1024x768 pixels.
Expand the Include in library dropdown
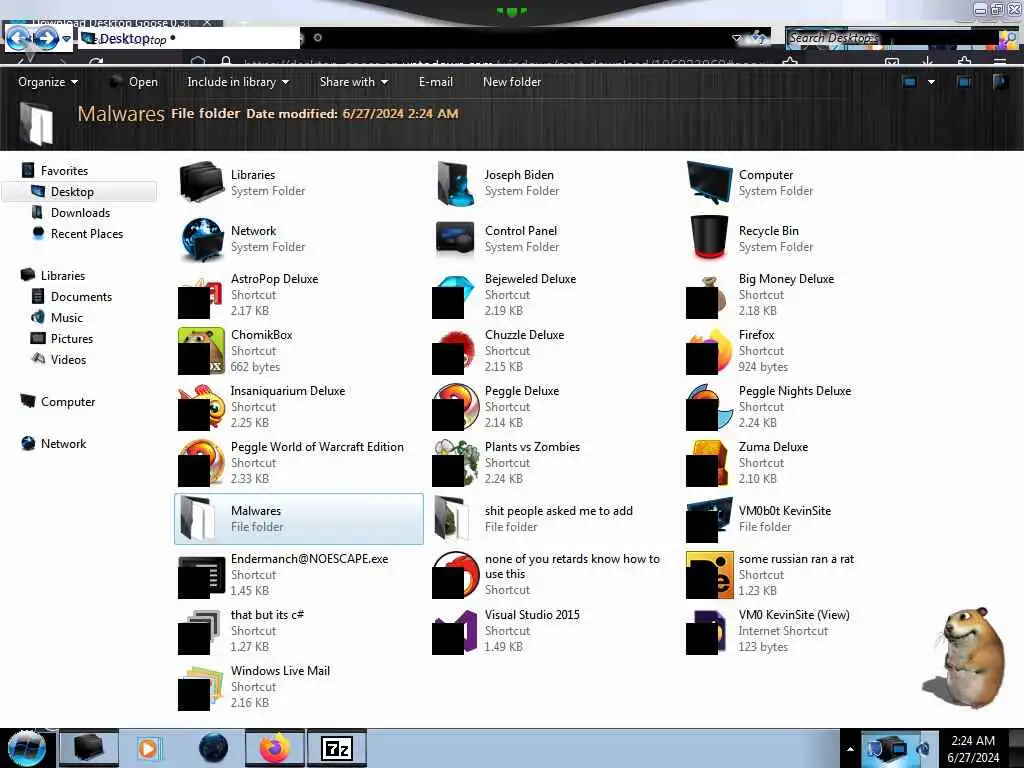238,82
